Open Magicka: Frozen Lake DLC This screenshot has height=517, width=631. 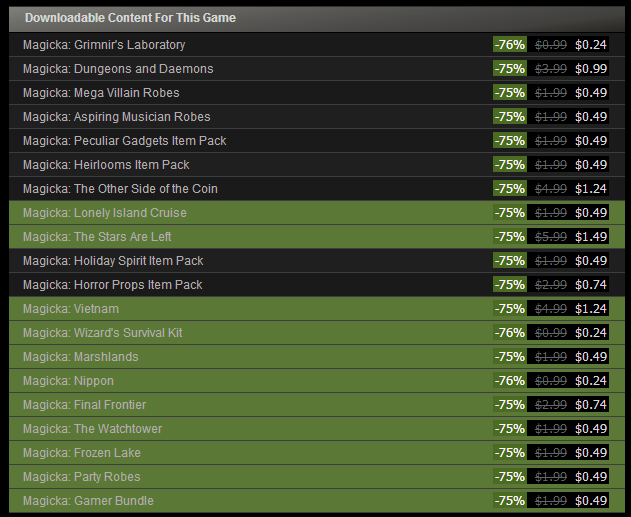(317, 453)
